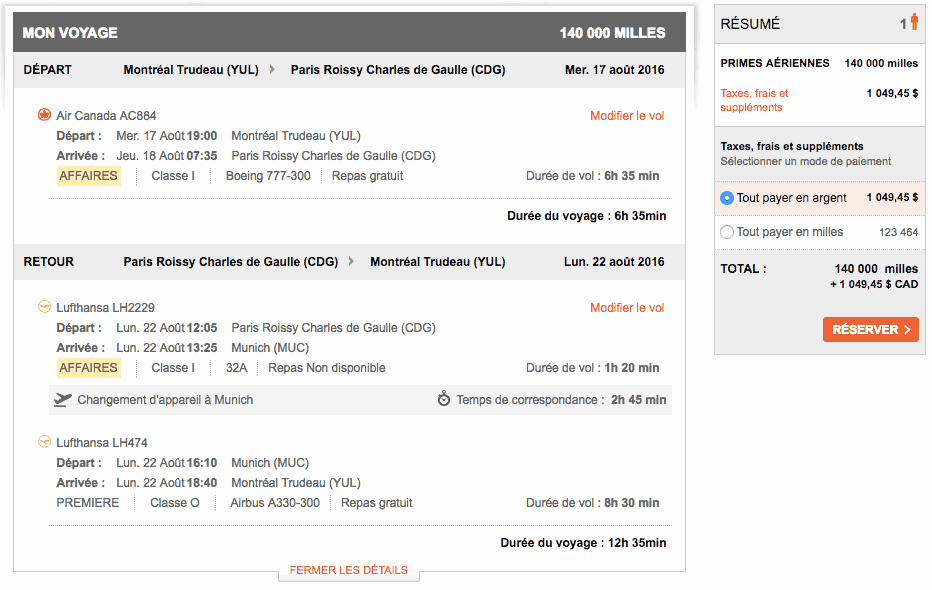
Task: Click the stopwatch icon near temps de correspondance
Action: [x=443, y=398]
